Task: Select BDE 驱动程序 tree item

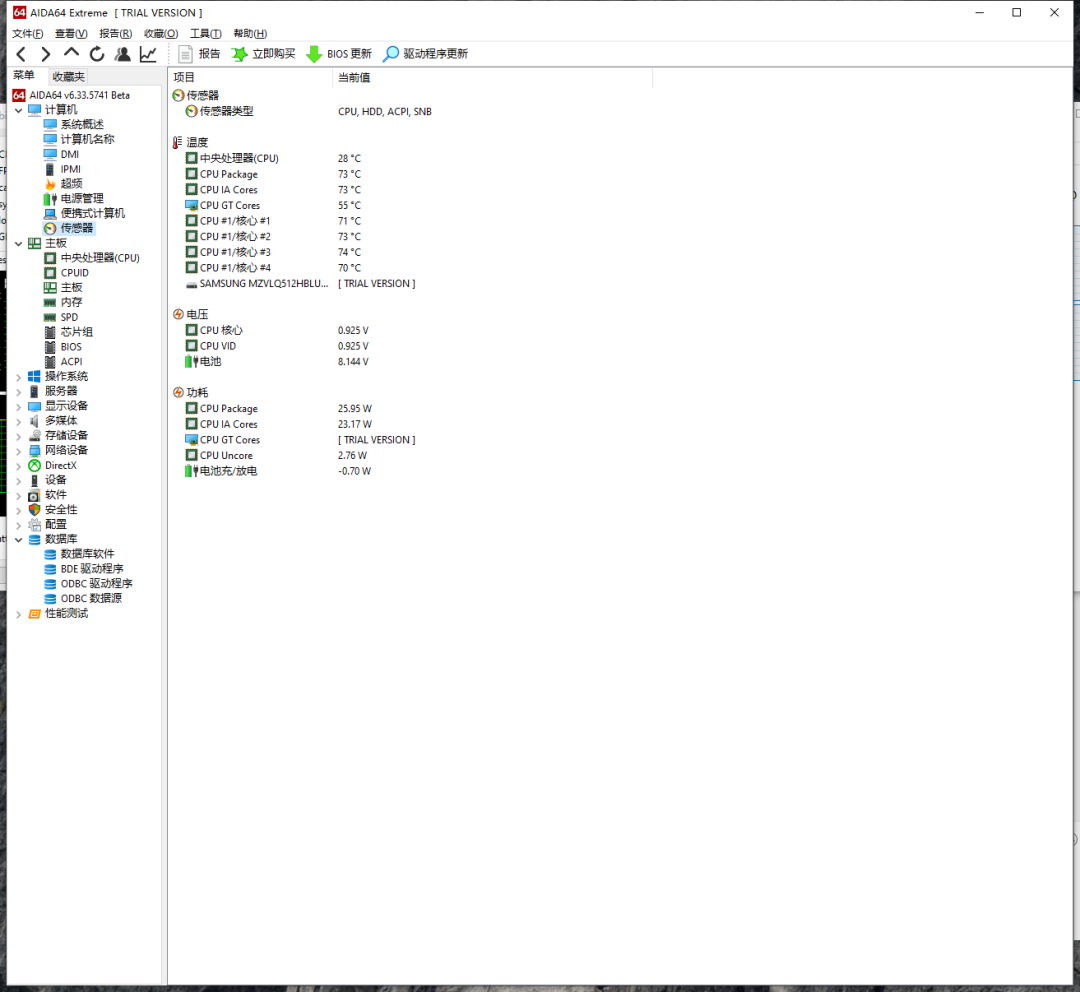Action: tap(92, 569)
